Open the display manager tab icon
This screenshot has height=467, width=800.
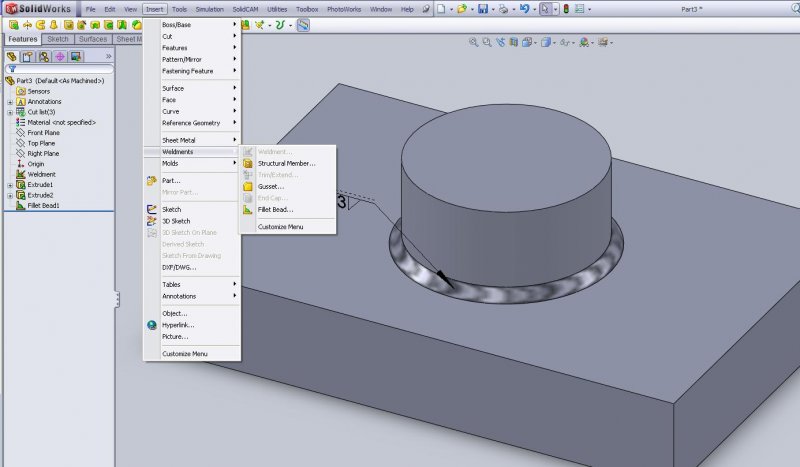click(x=76, y=57)
